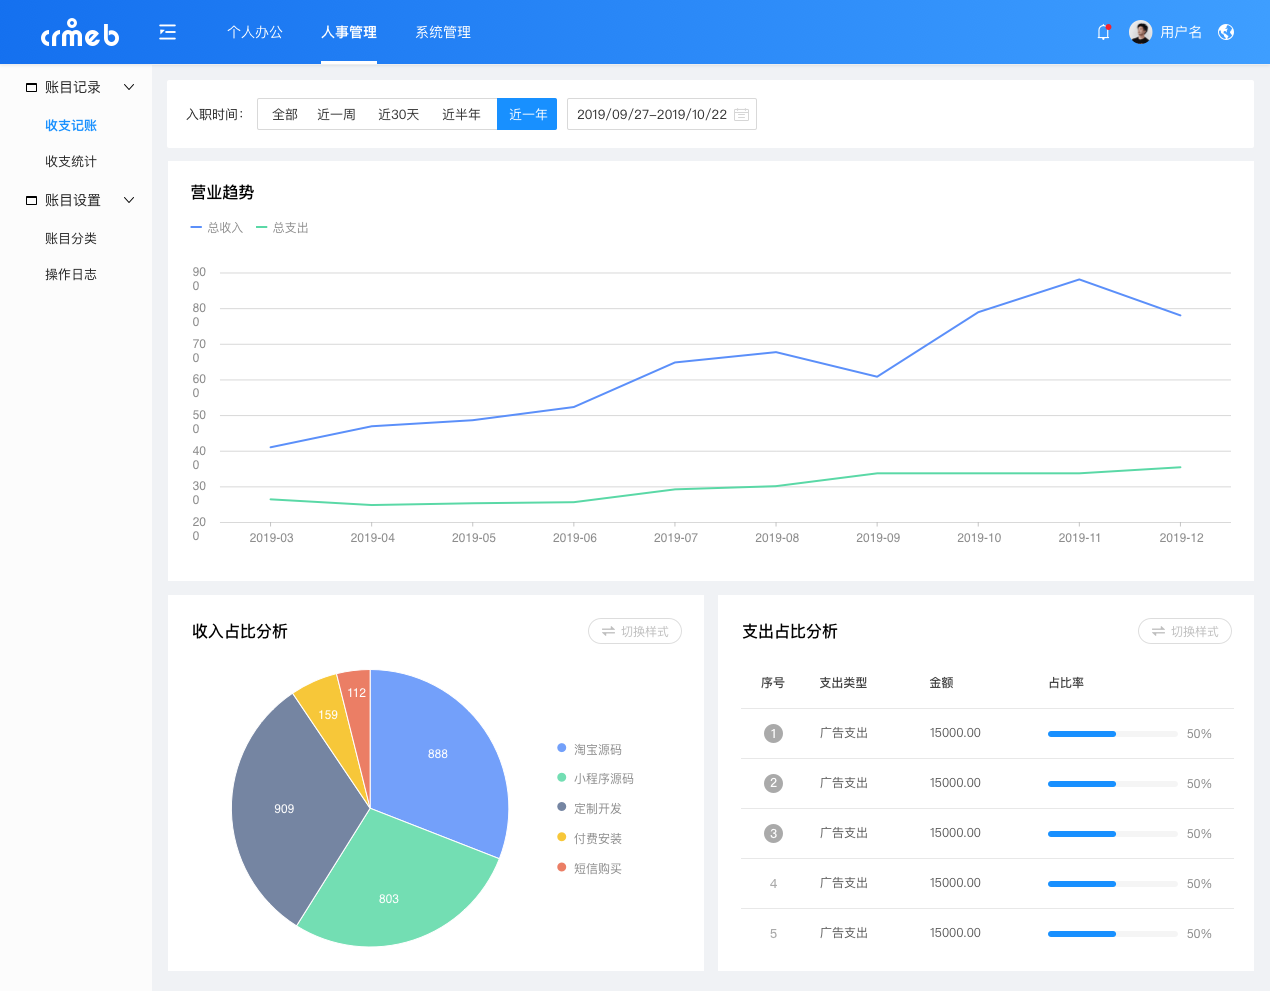Screen dimensions: 1270x991
Task: Switch to 个人办公 tab
Action: [255, 32]
